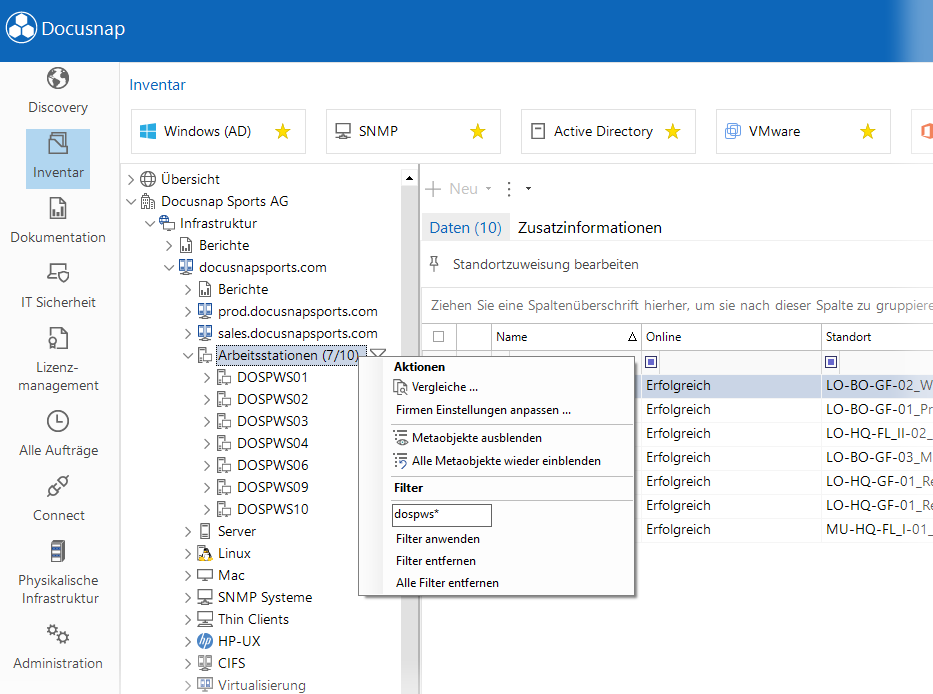Open the Discovery globe icon
Screen dimensions: 933x694
coord(58,78)
